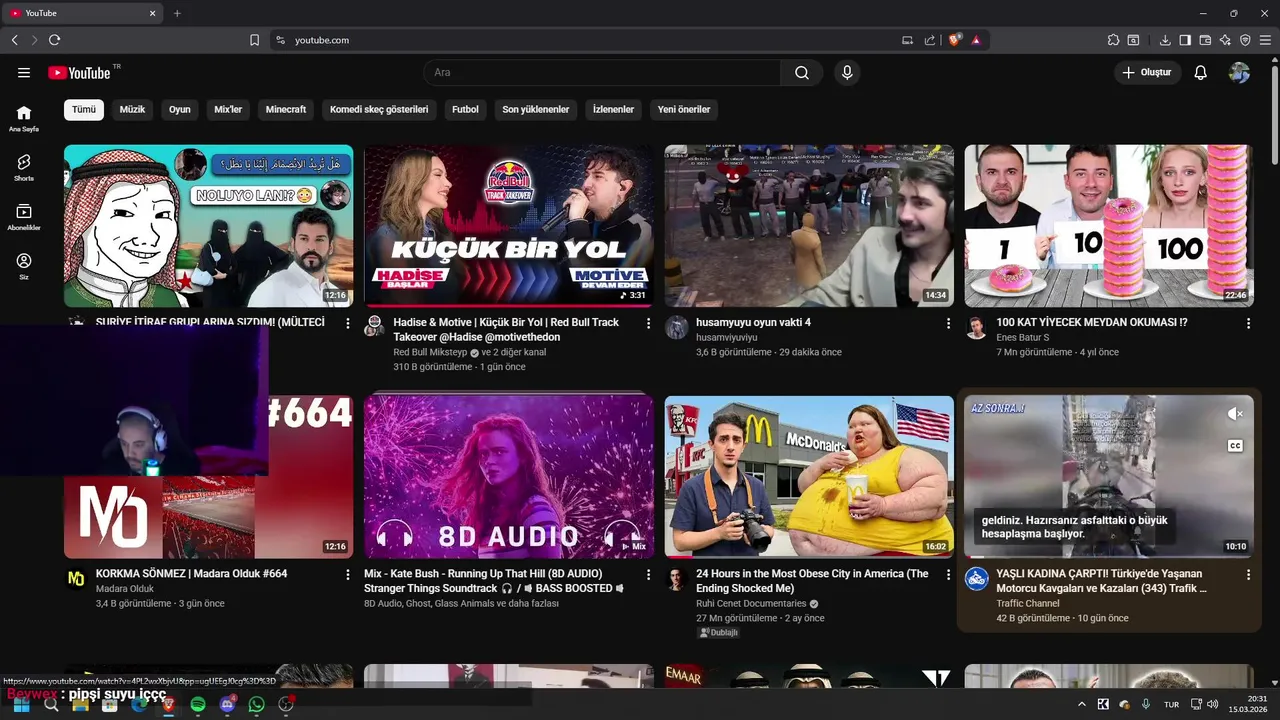Click the search magnifier button
The height and width of the screenshot is (720, 1280).
802,73
